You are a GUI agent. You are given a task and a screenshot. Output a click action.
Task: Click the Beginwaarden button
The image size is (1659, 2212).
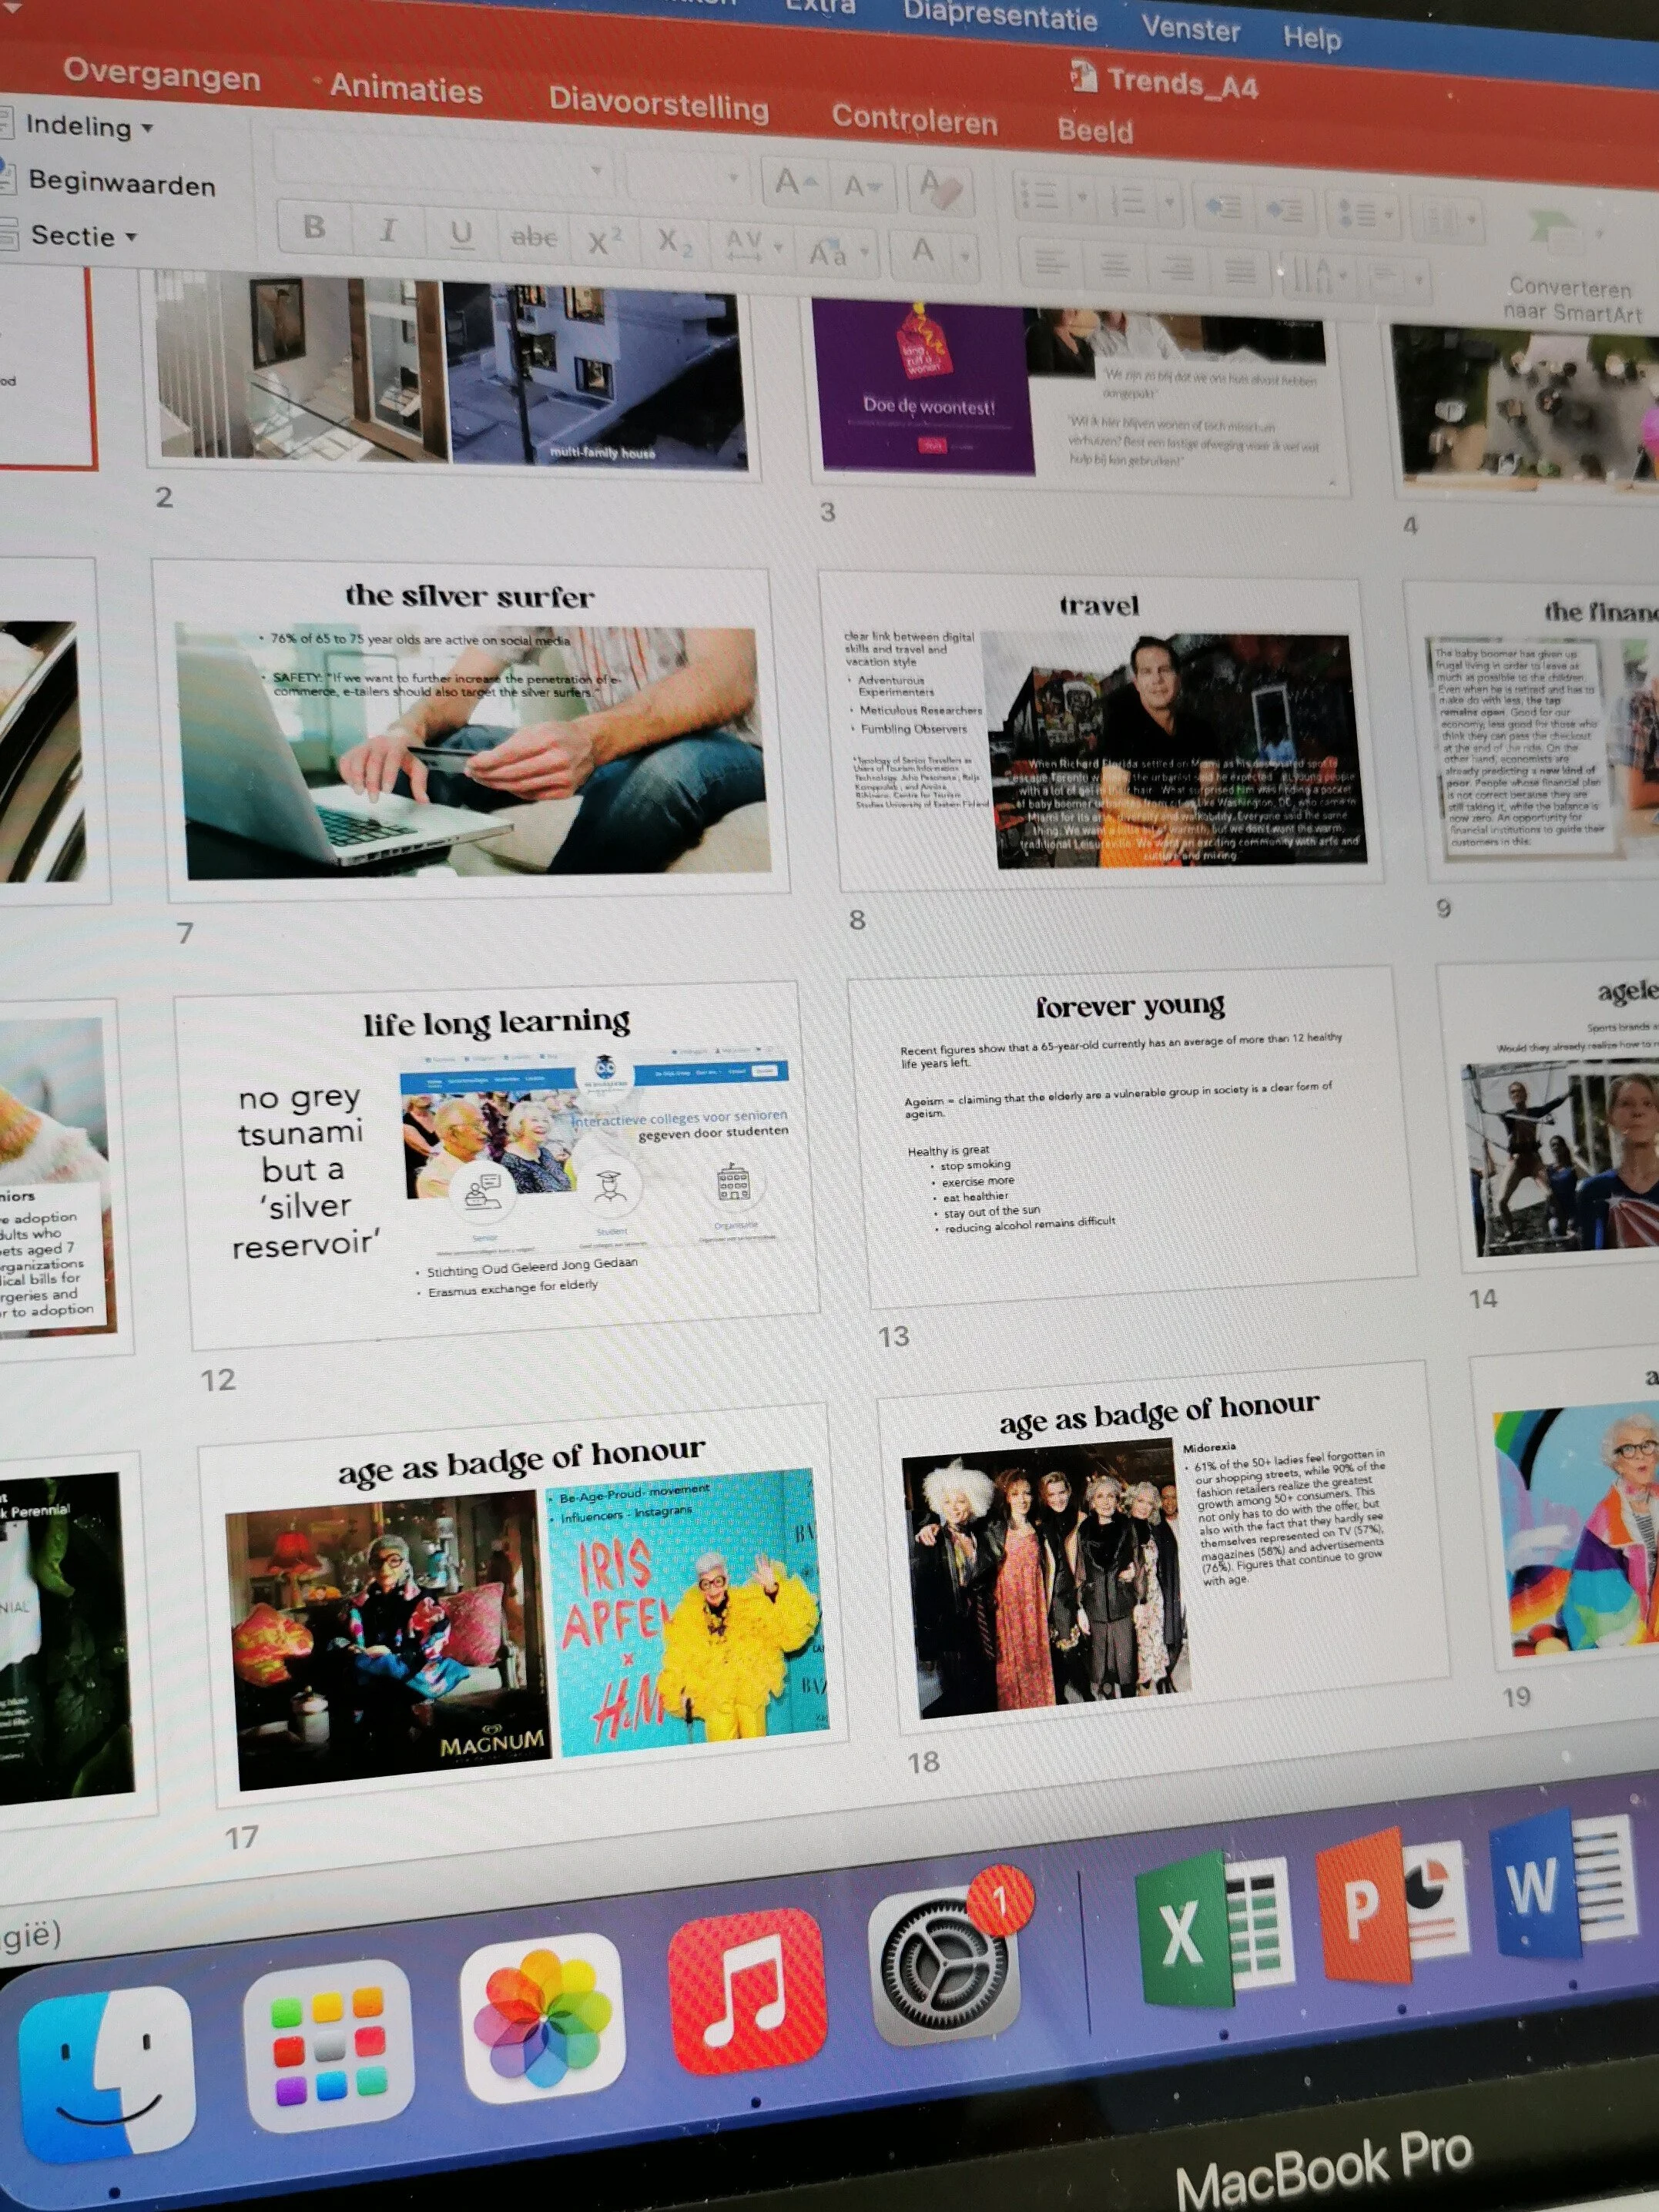click(121, 184)
